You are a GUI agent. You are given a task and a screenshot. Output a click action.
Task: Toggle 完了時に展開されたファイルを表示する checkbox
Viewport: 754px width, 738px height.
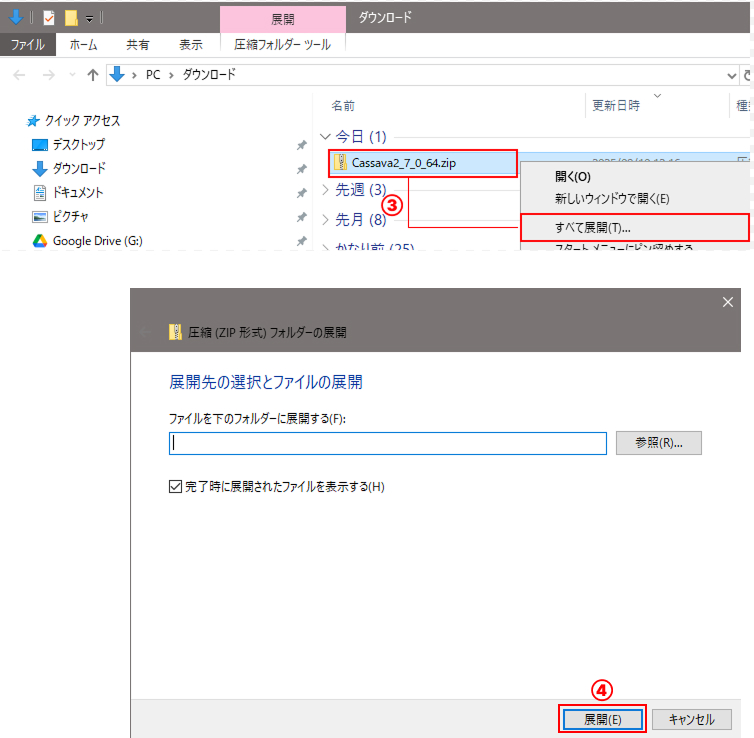177,487
